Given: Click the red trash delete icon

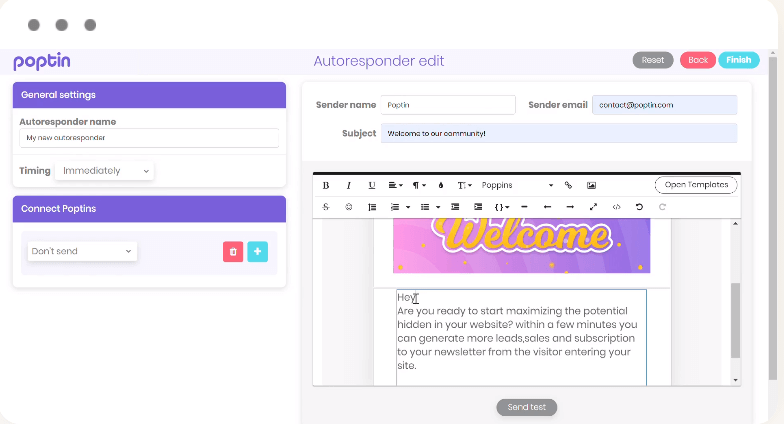Looking at the screenshot, I should click(233, 251).
